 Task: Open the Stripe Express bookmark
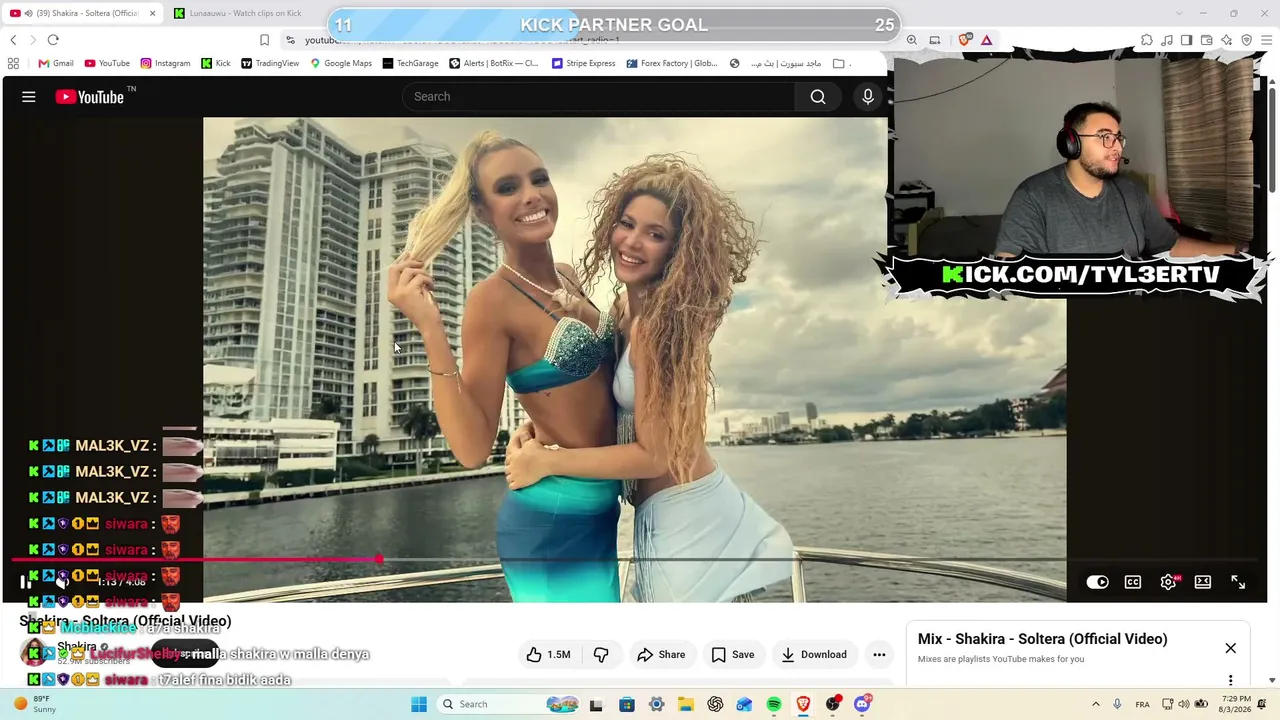pos(584,63)
